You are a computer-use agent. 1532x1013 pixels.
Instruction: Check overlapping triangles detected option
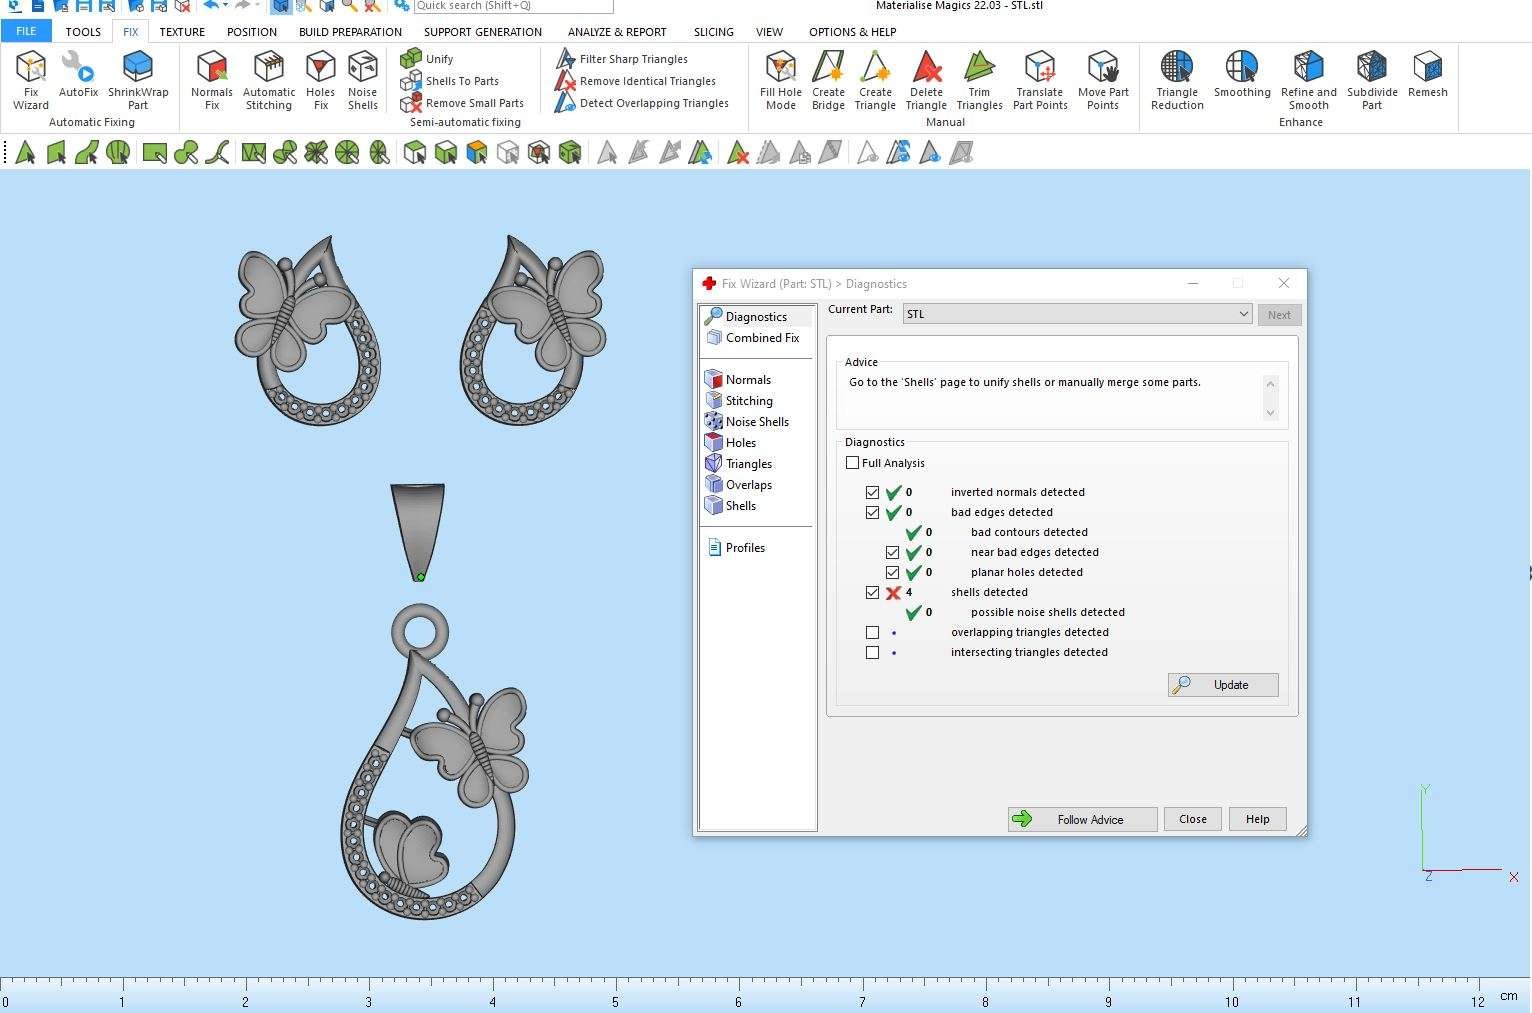click(x=873, y=632)
